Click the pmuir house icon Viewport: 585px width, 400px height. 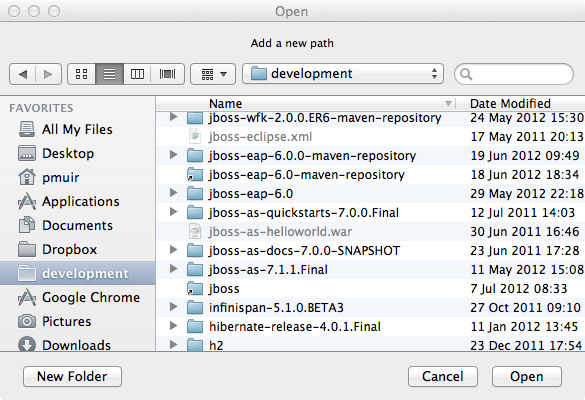pyautogui.click(x=27, y=177)
